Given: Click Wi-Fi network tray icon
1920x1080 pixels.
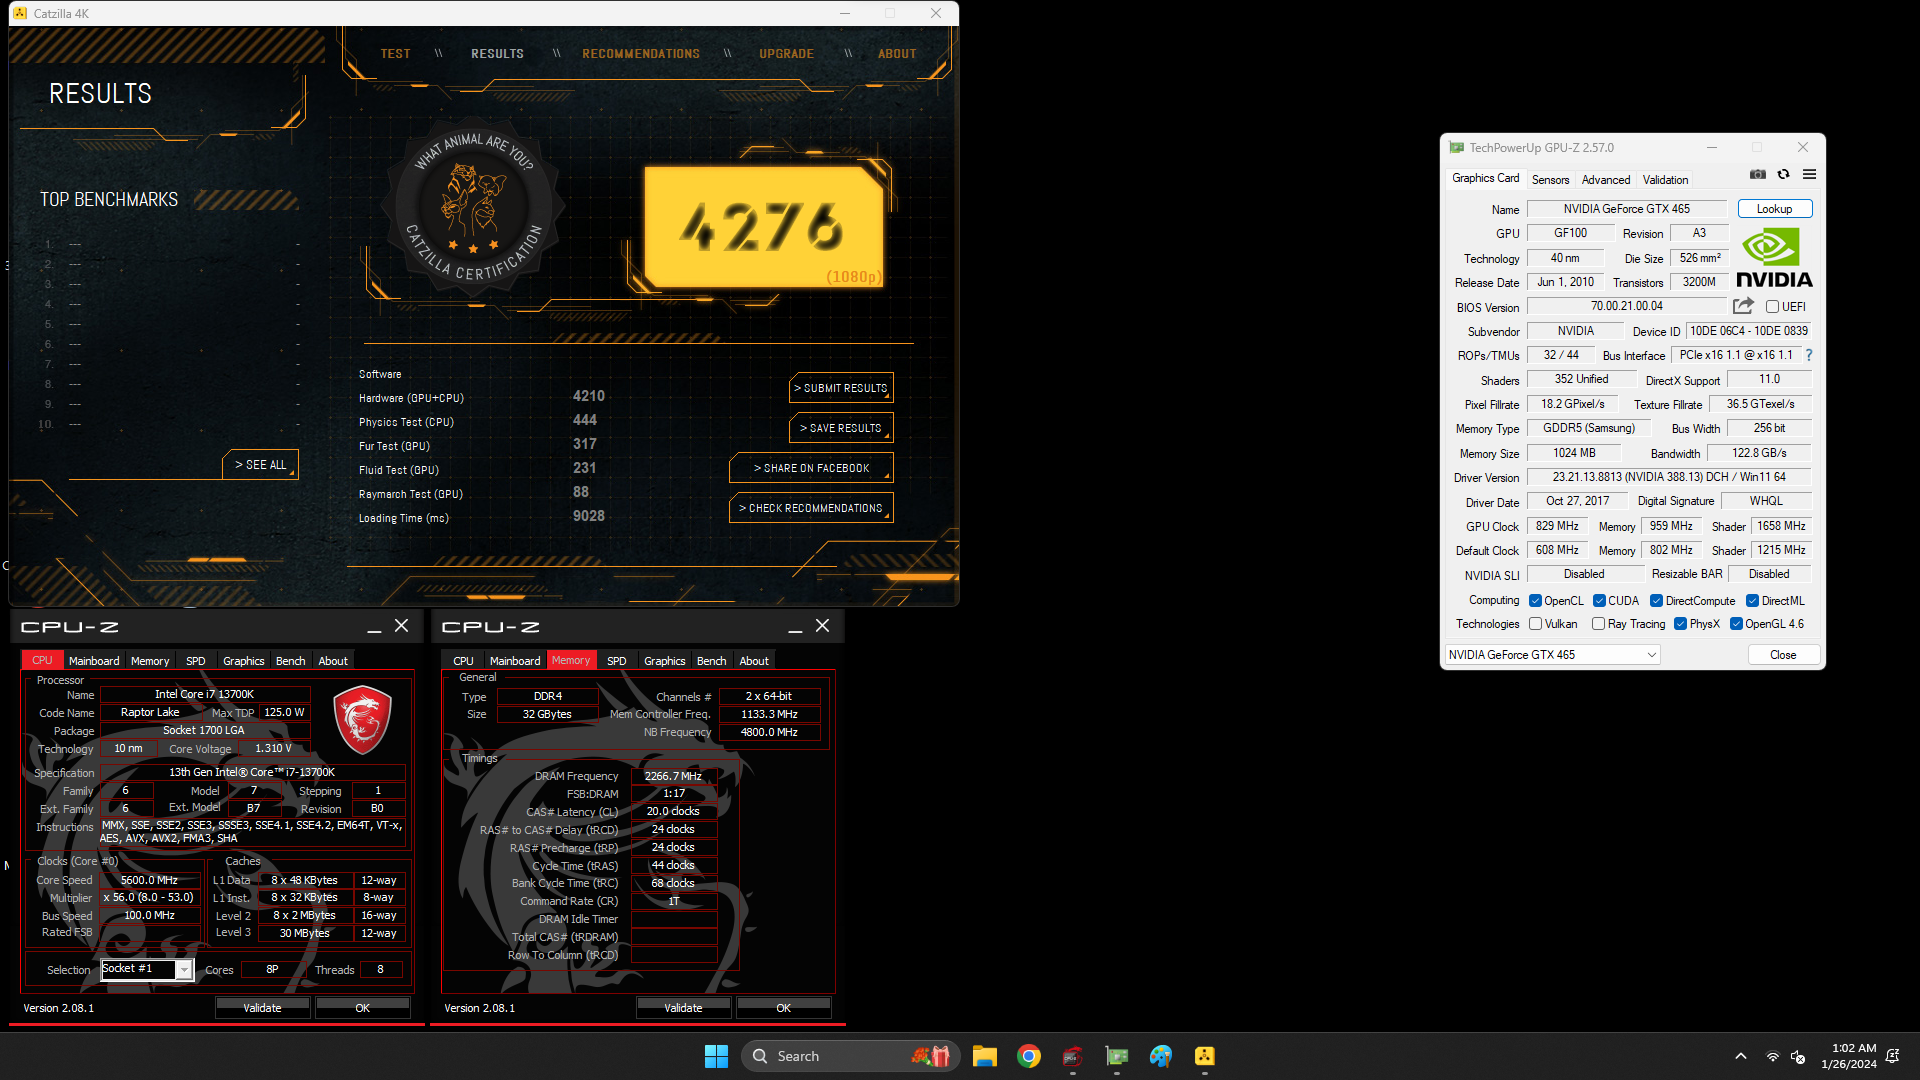Looking at the screenshot, I should point(1772,1056).
